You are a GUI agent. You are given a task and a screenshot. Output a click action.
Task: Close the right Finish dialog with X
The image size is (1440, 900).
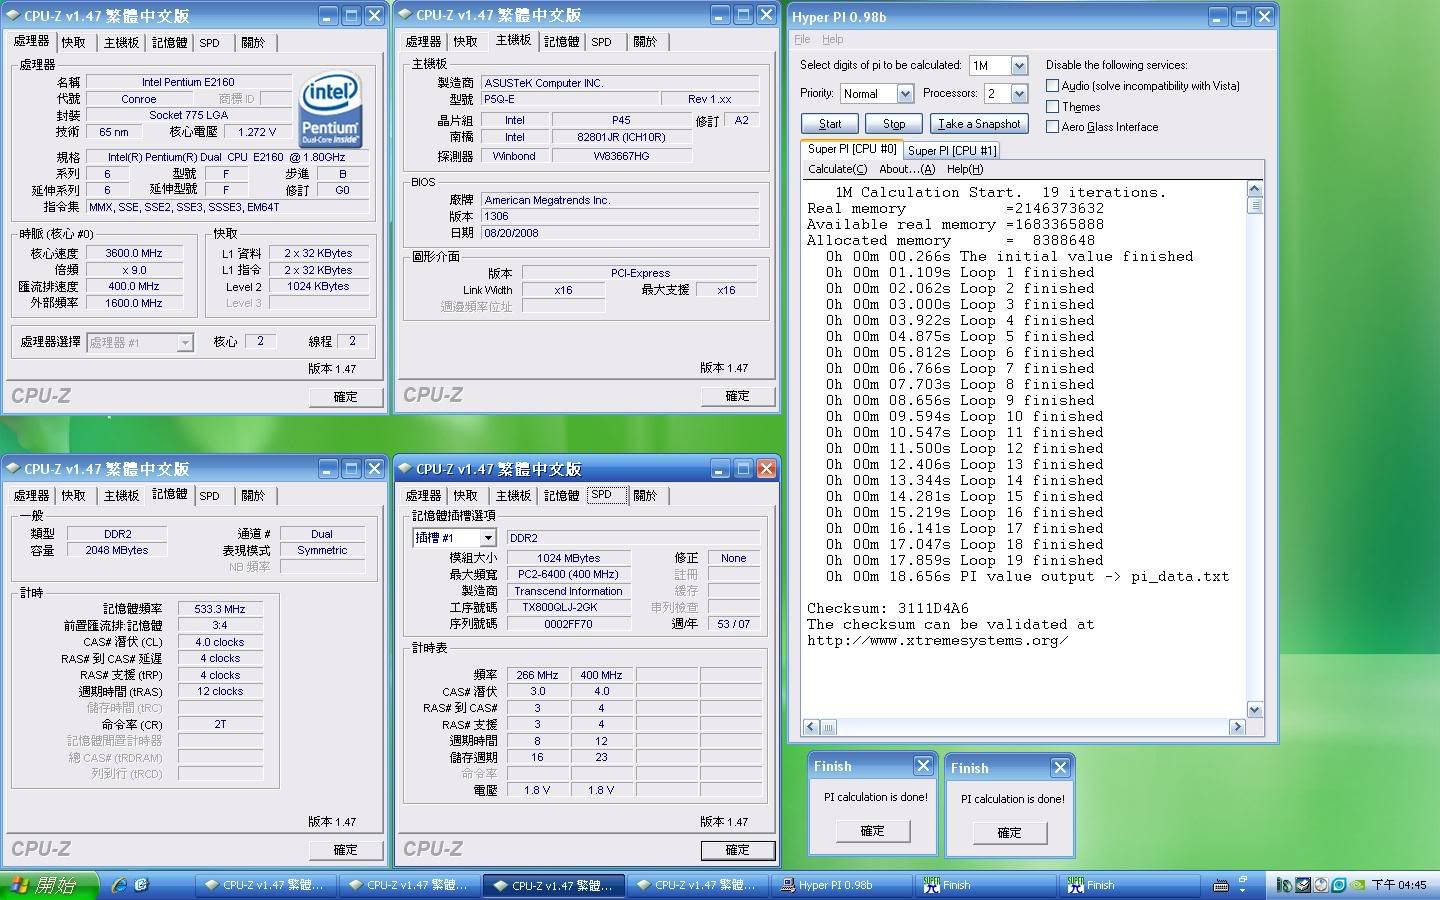click(x=1060, y=768)
